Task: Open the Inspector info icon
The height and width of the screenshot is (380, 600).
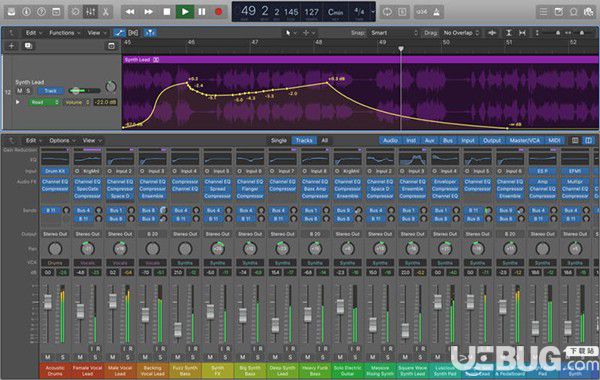Action: 26,12
